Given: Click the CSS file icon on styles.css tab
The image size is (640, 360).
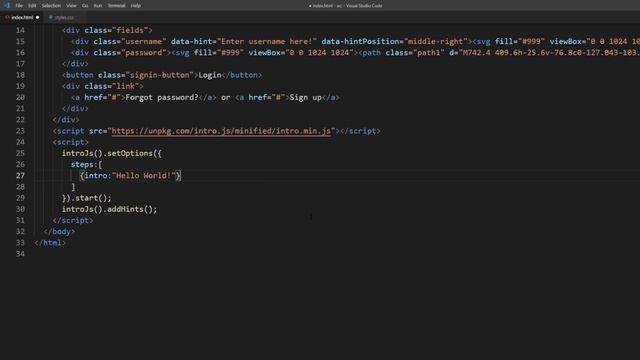Looking at the screenshot, I should point(51,18).
